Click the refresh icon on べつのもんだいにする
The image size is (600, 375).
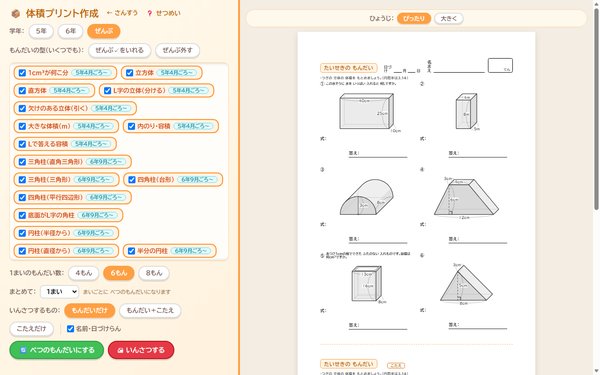point(23,350)
